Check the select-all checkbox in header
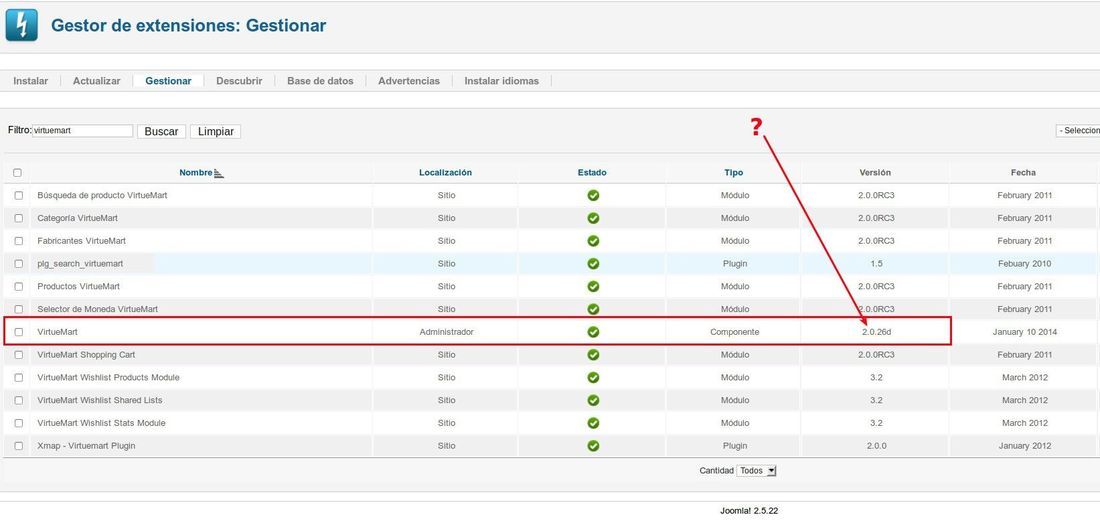Viewport: 1100px width, 521px height. coord(18,172)
